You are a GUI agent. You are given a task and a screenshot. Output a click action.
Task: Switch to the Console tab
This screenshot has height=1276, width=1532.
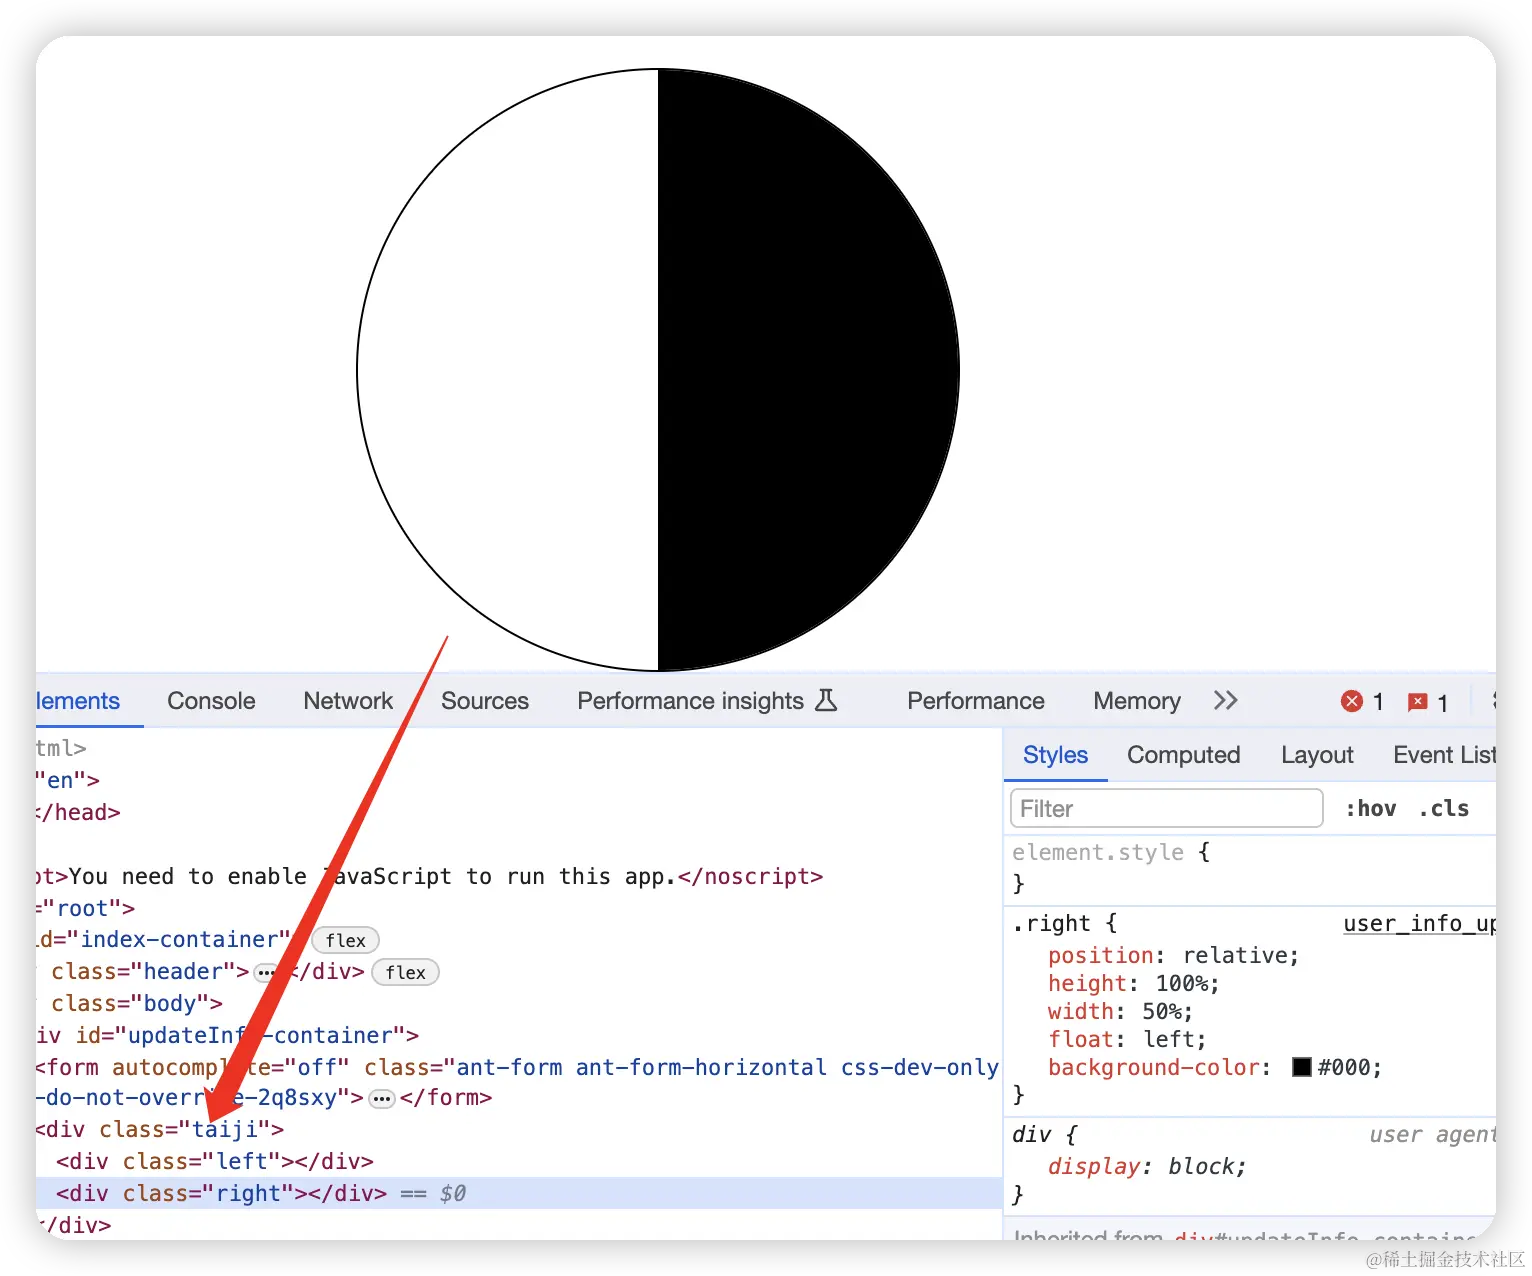click(x=211, y=701)
